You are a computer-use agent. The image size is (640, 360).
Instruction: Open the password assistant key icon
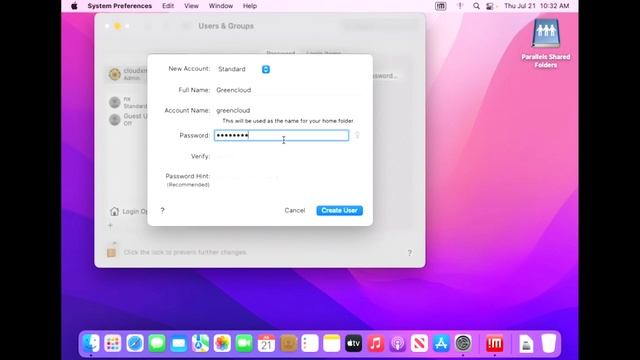tap(357, 135)
